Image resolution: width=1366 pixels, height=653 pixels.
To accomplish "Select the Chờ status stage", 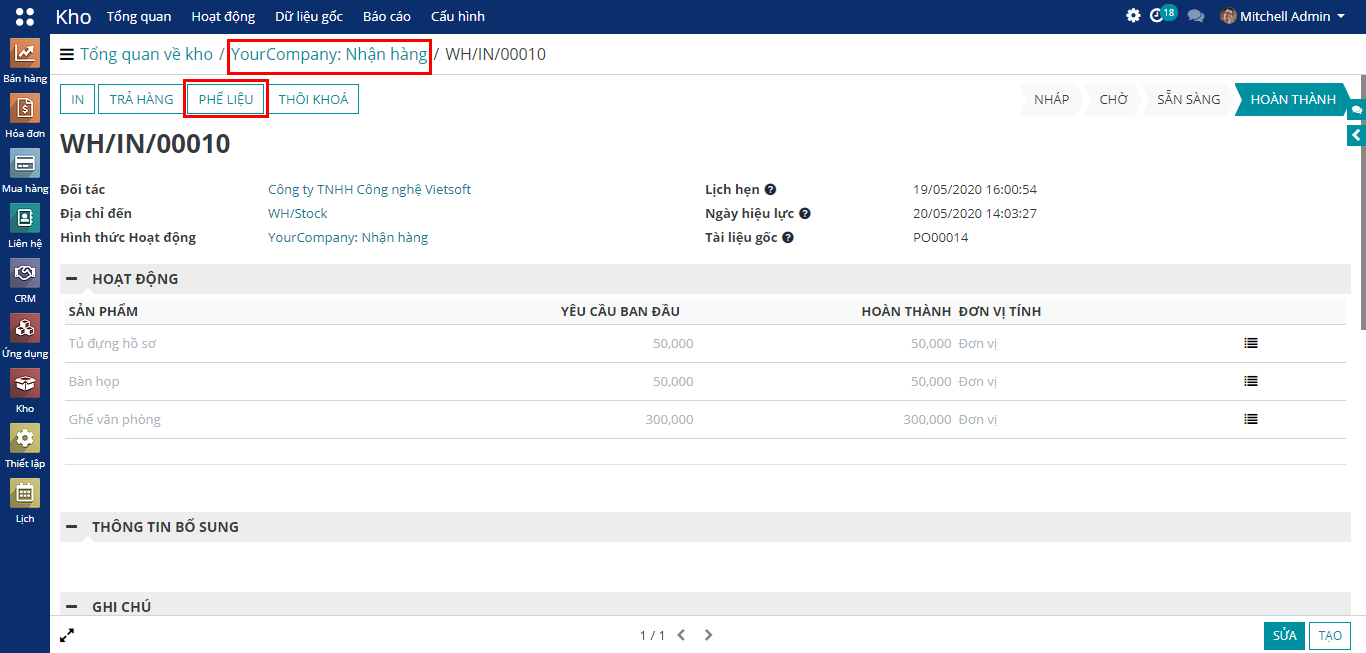I will point(1113,99).
